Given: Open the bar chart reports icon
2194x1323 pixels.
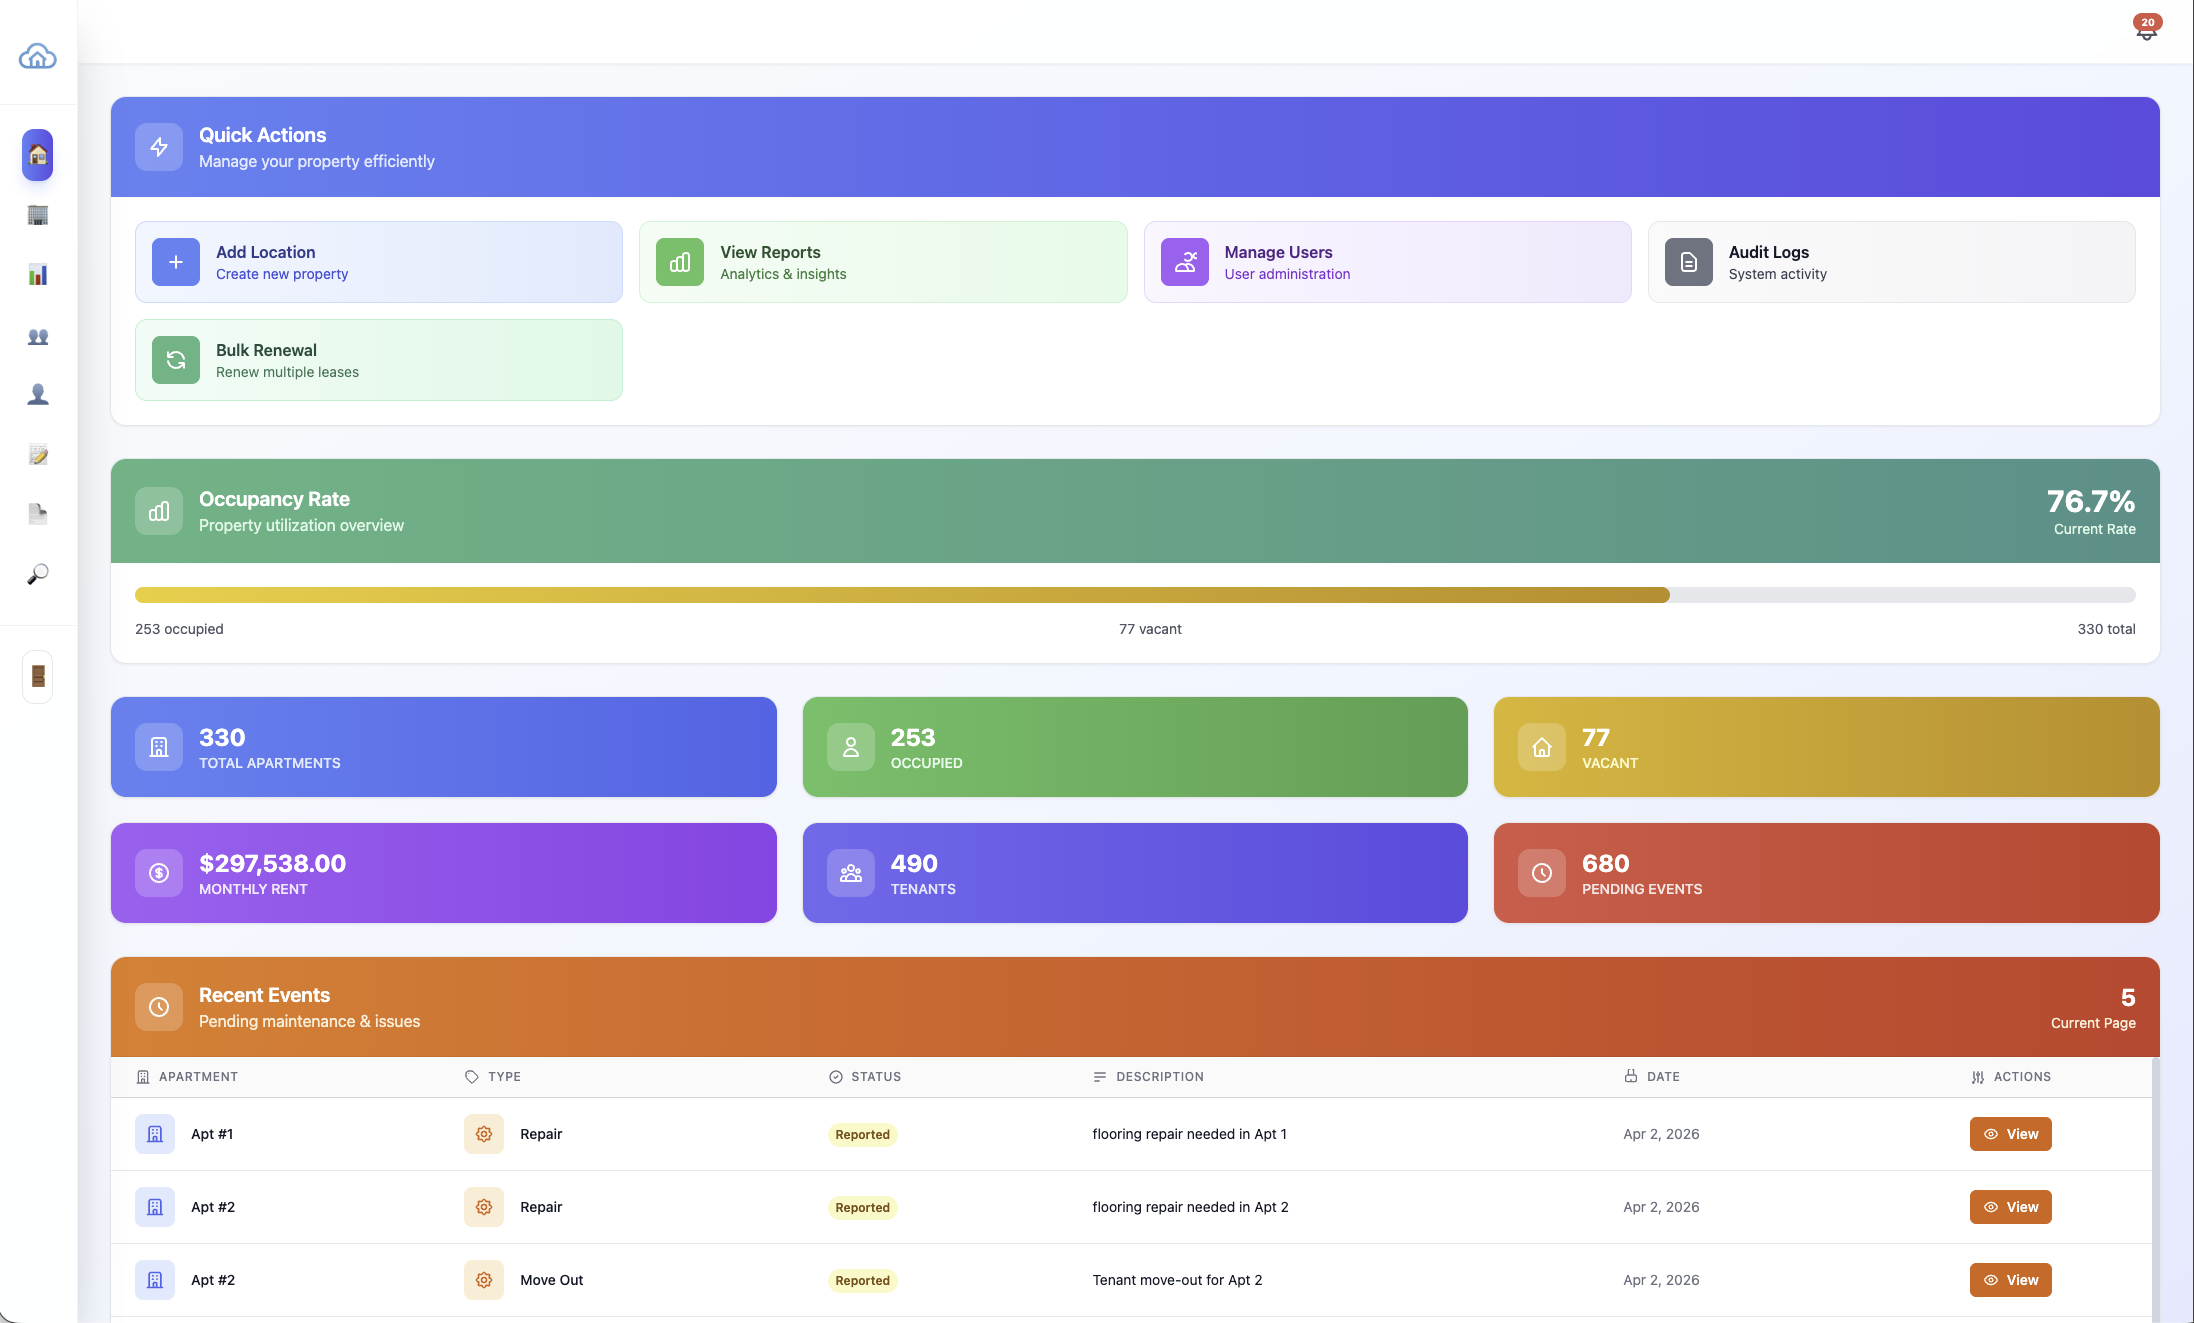Looking at the screenshot, I should [x=37, y=275].
